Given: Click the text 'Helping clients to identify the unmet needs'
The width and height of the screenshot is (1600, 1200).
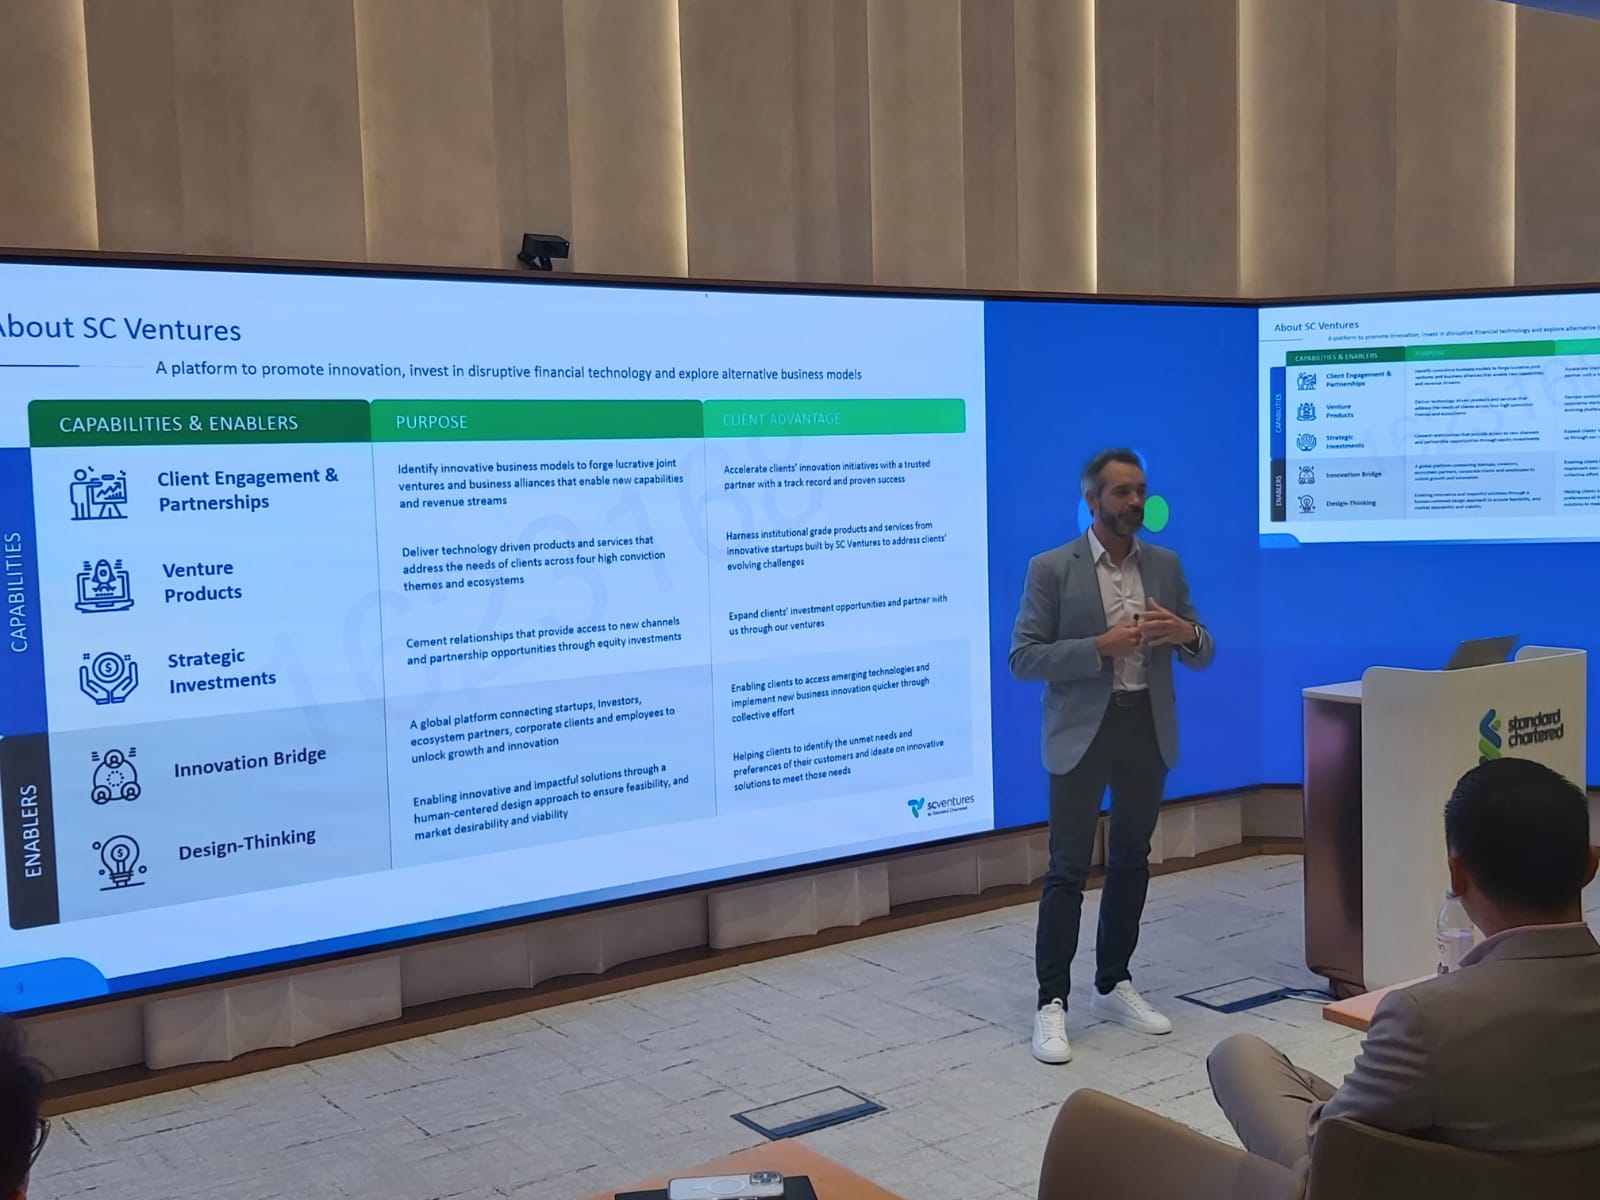Looking at the screenshot, I should click(x=822, y=746).
